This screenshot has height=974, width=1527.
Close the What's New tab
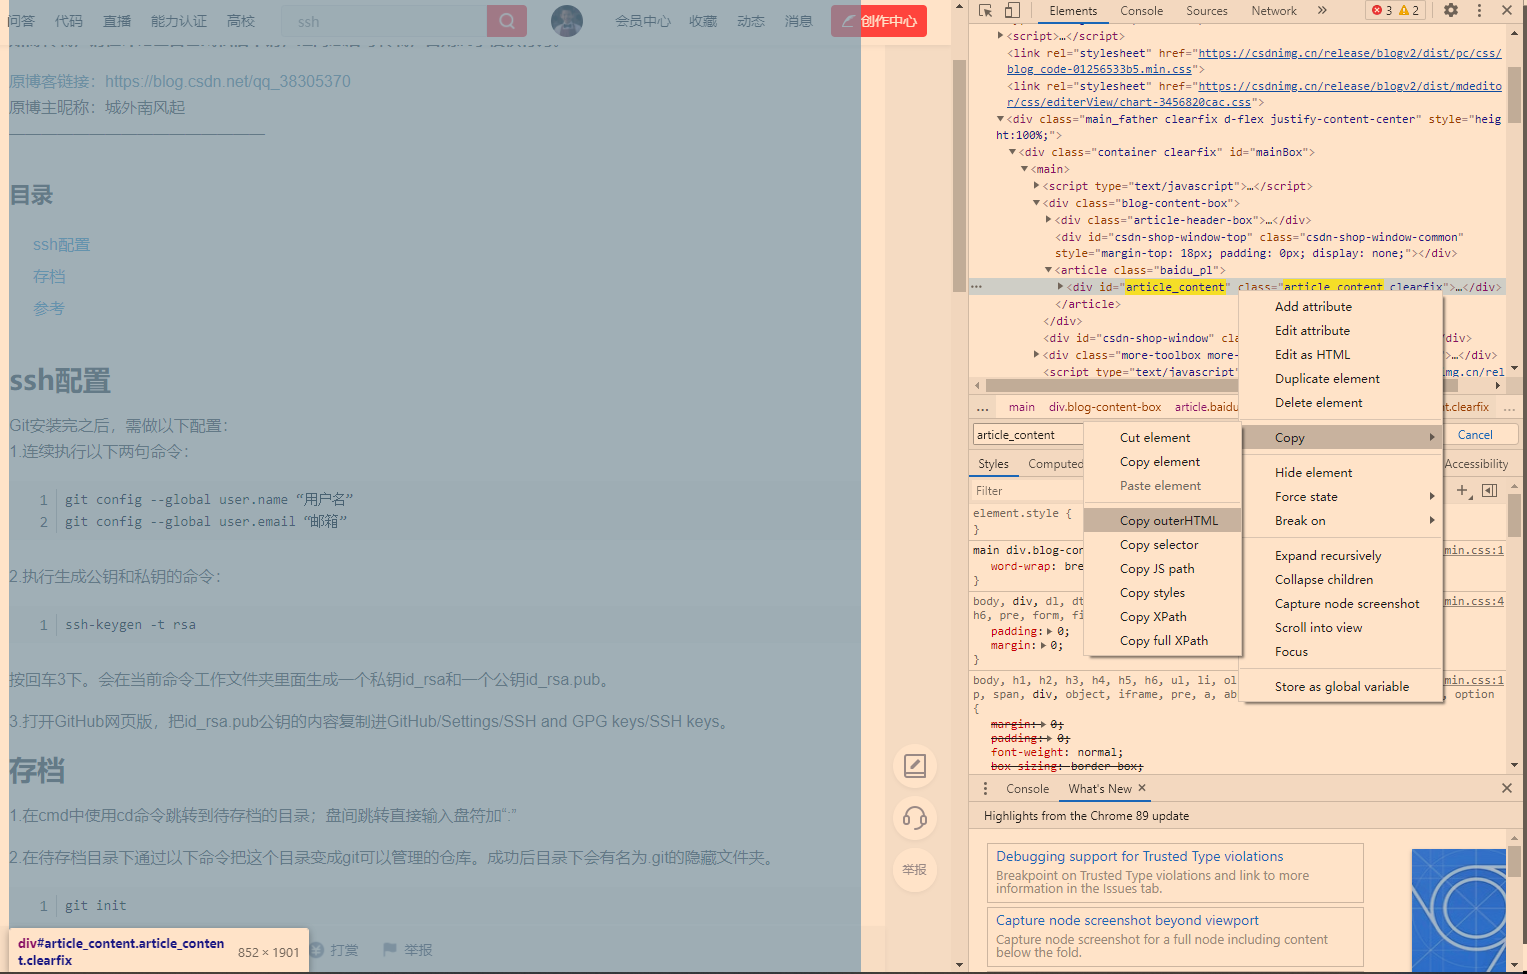pos(1142,788)
